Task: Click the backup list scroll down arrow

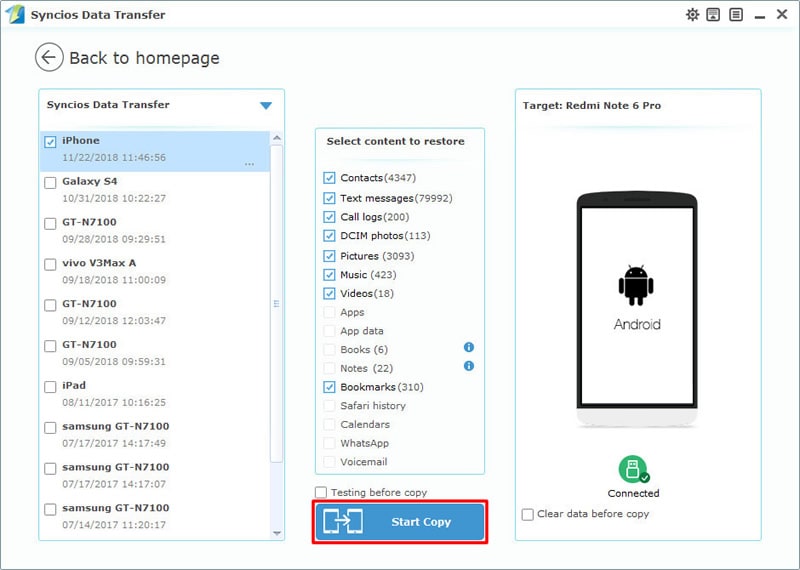Action: (277, 533)
